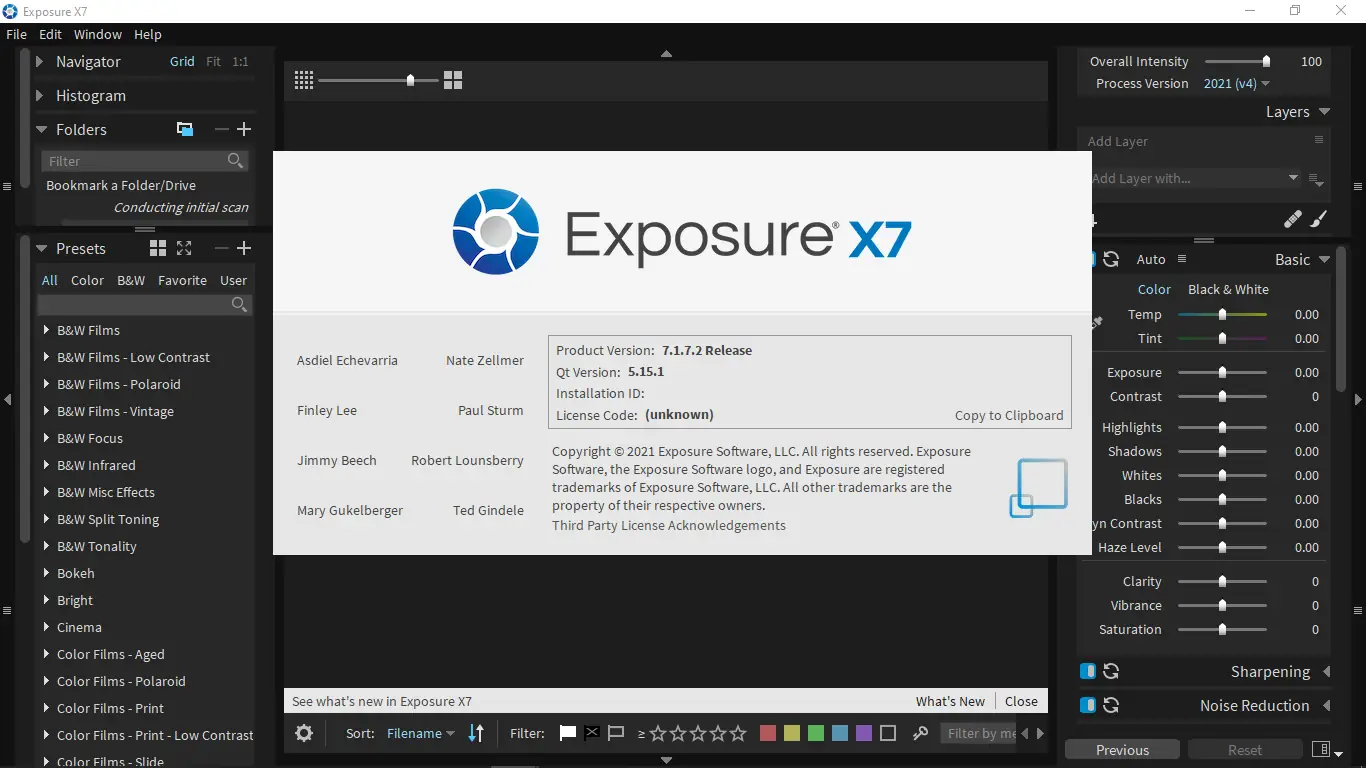Viewport: 1366px width, 768px height.
Task: Filter by red color label
Action: [x=768, y=733]
